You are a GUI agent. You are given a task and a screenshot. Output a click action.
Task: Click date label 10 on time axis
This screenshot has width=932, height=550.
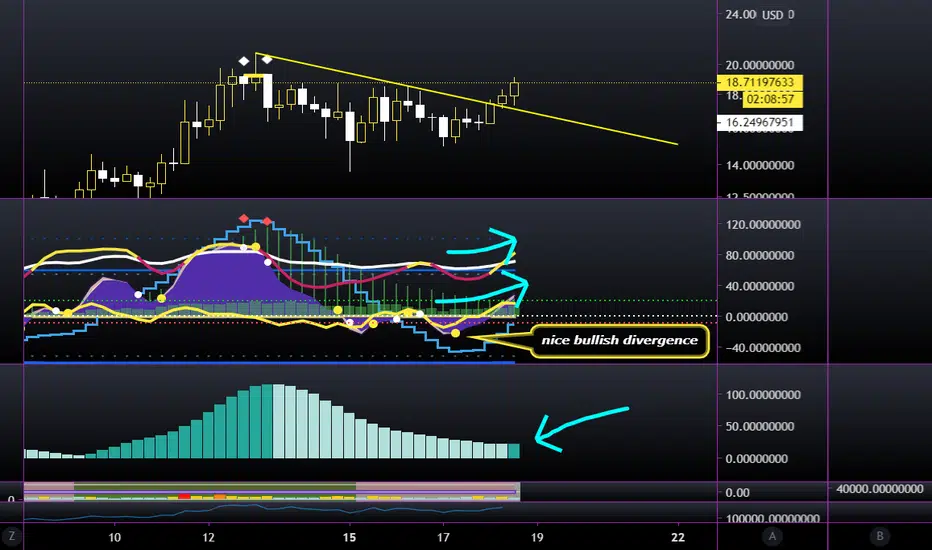[x=115, y=538]
